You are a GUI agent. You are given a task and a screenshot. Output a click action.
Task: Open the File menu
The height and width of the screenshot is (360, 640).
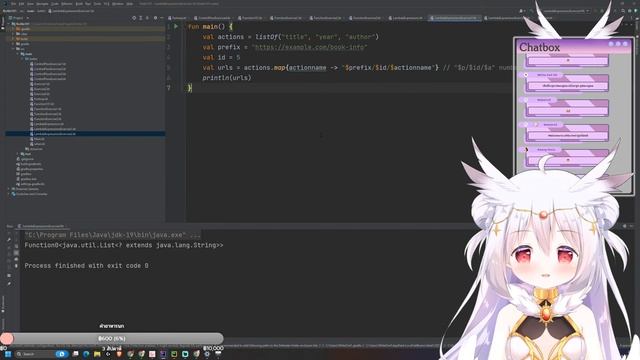point(13,4)
